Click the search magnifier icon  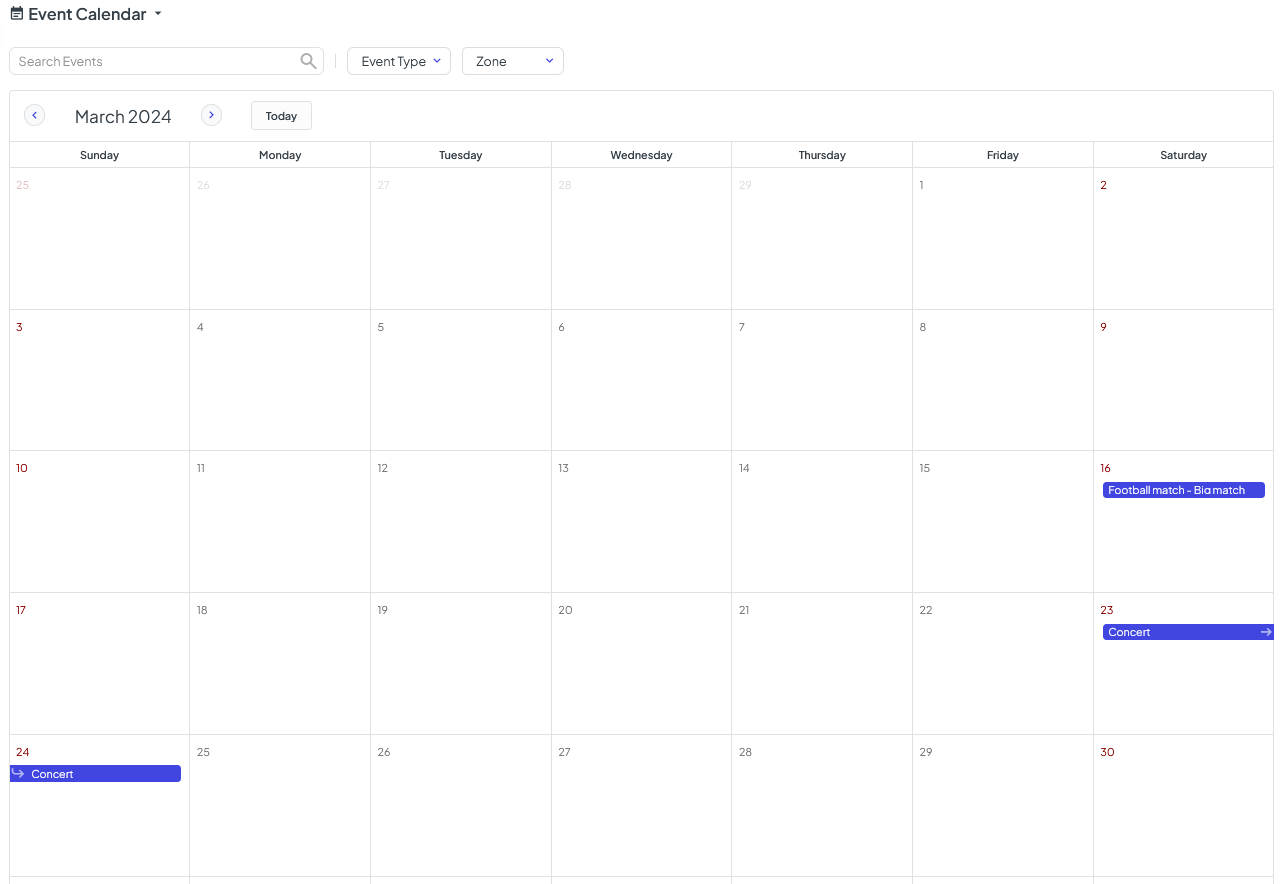309,61
